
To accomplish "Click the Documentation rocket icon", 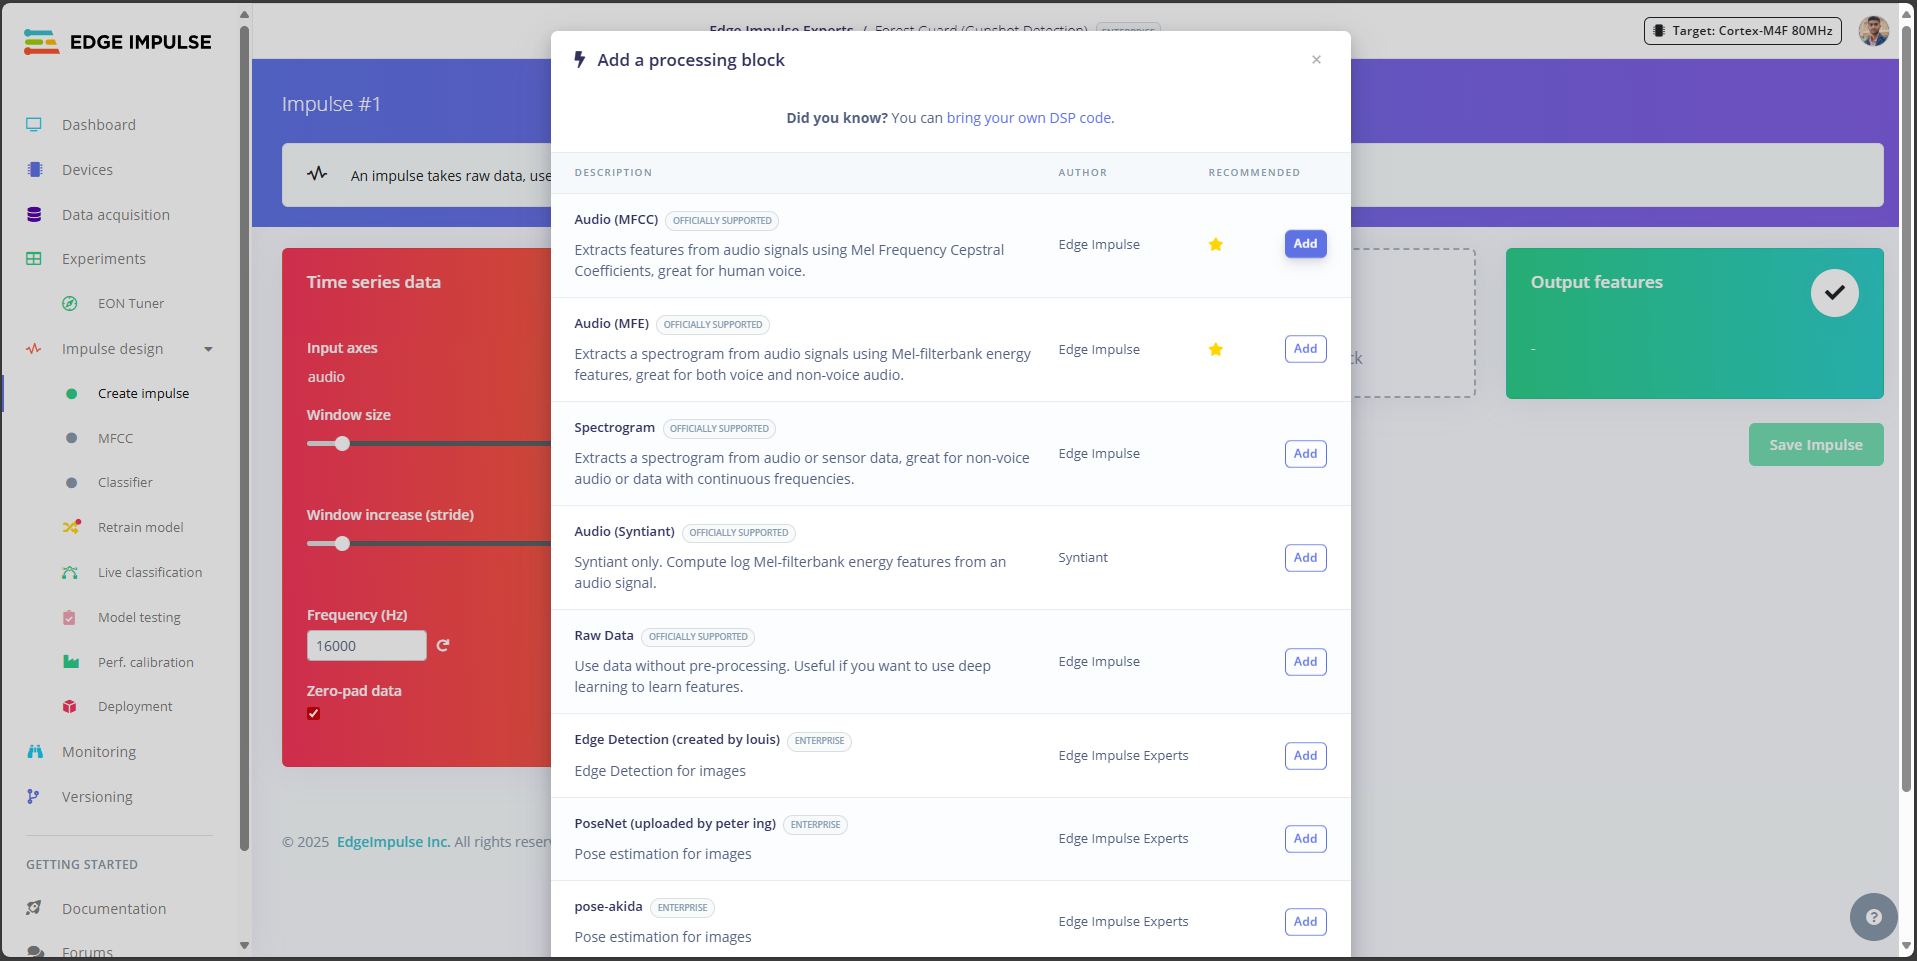I will point(34,908).
